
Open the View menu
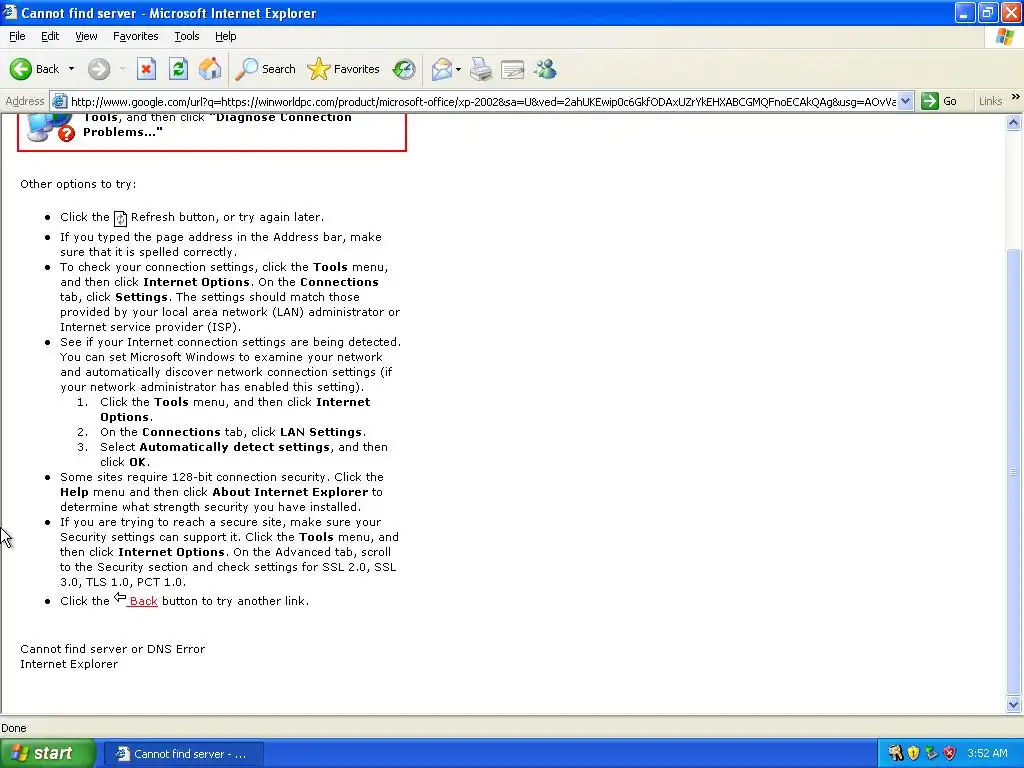[x=86, y=36]
